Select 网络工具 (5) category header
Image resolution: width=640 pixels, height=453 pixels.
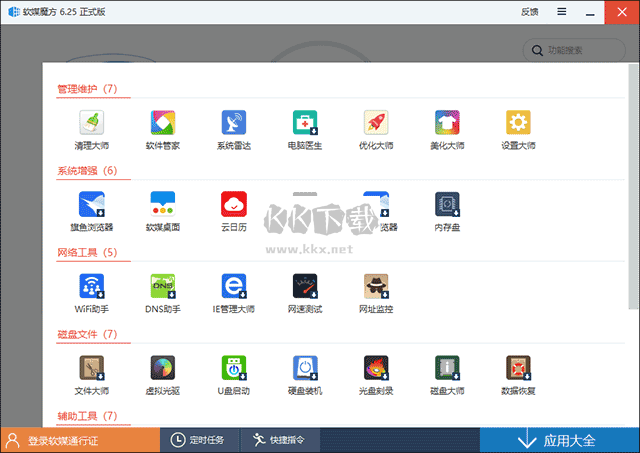[87, 253]
